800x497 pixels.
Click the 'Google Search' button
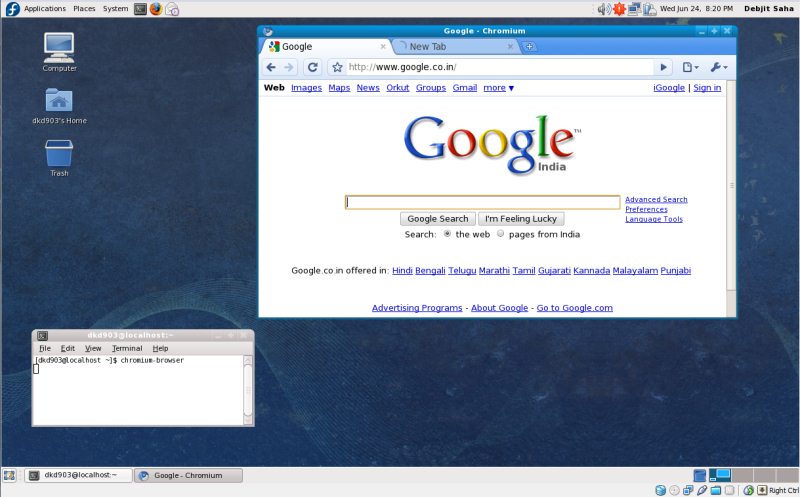pyautogui.click(x=437, y=219)
